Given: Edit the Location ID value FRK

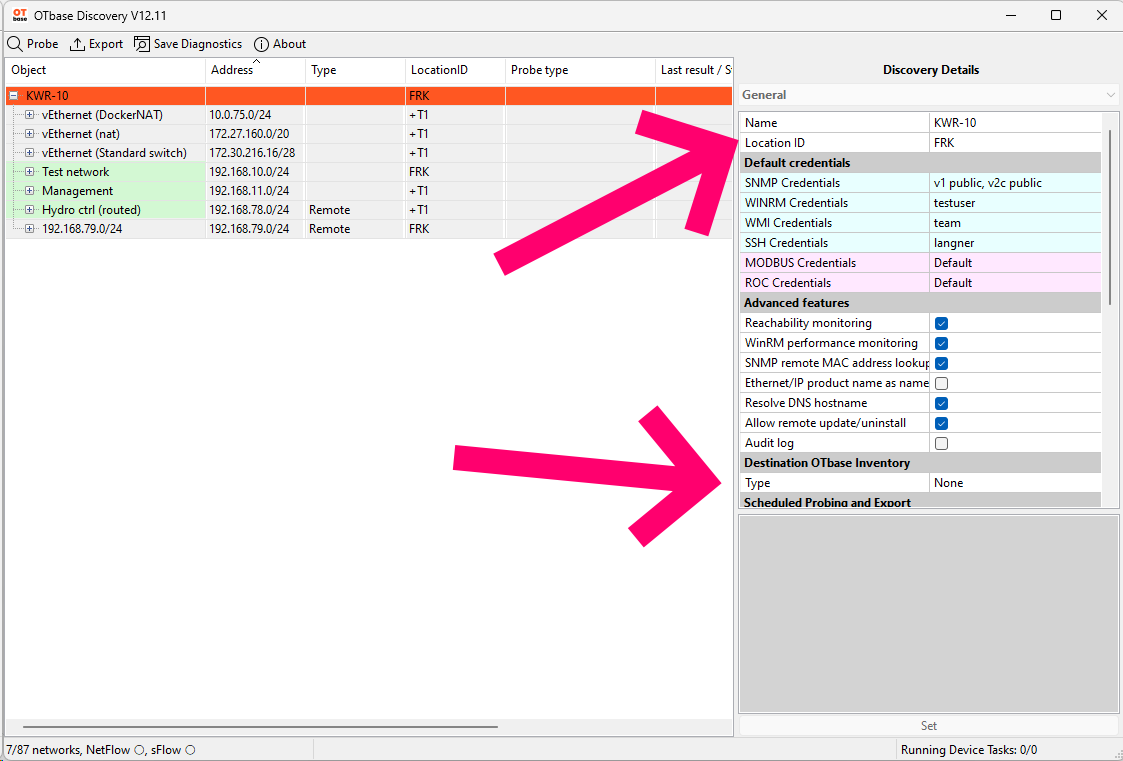Looking at the screenshot, I should [x=1015, y=143].
